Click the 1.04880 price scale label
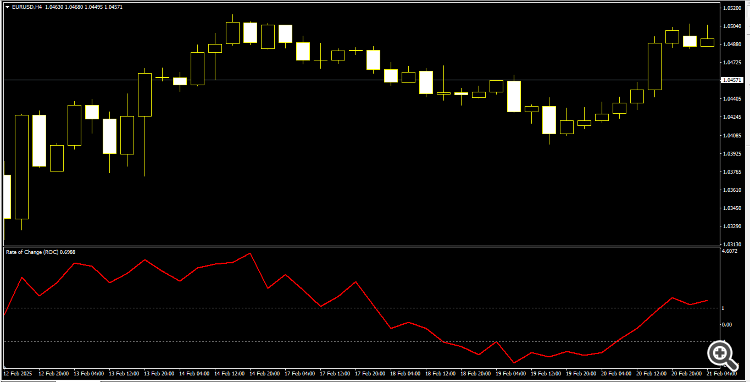 732,44
